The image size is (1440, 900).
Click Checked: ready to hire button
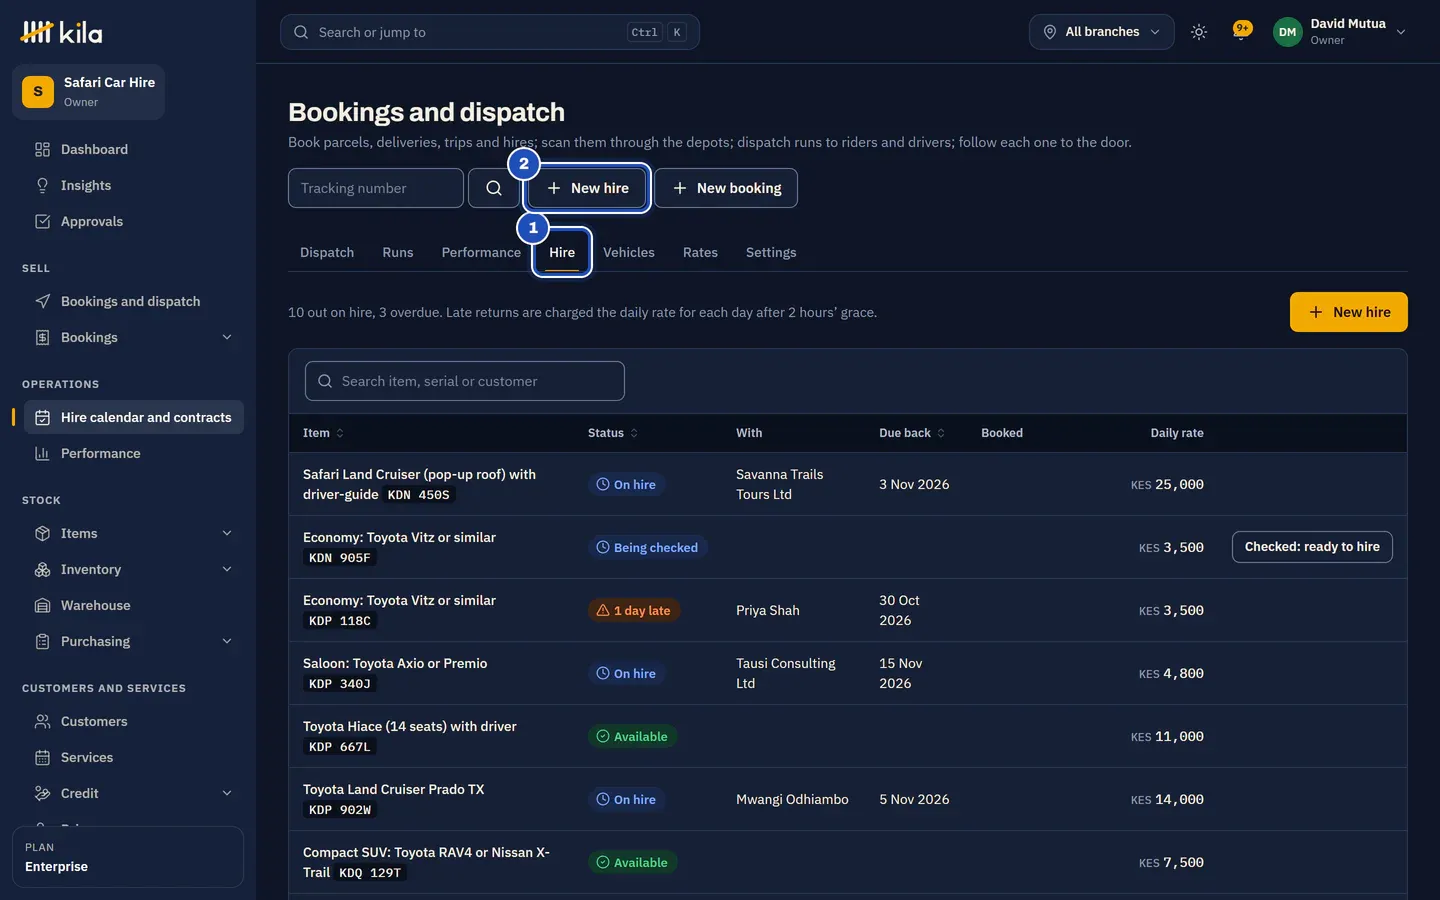pyautogui.click(x=1312, y=547)
